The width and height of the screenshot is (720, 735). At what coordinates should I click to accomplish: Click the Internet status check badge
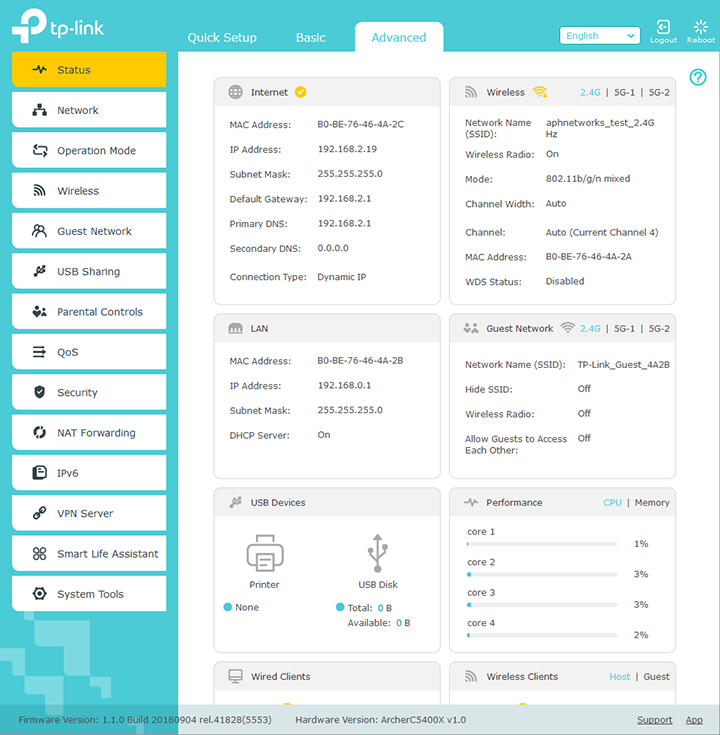[x=301, y=92]
